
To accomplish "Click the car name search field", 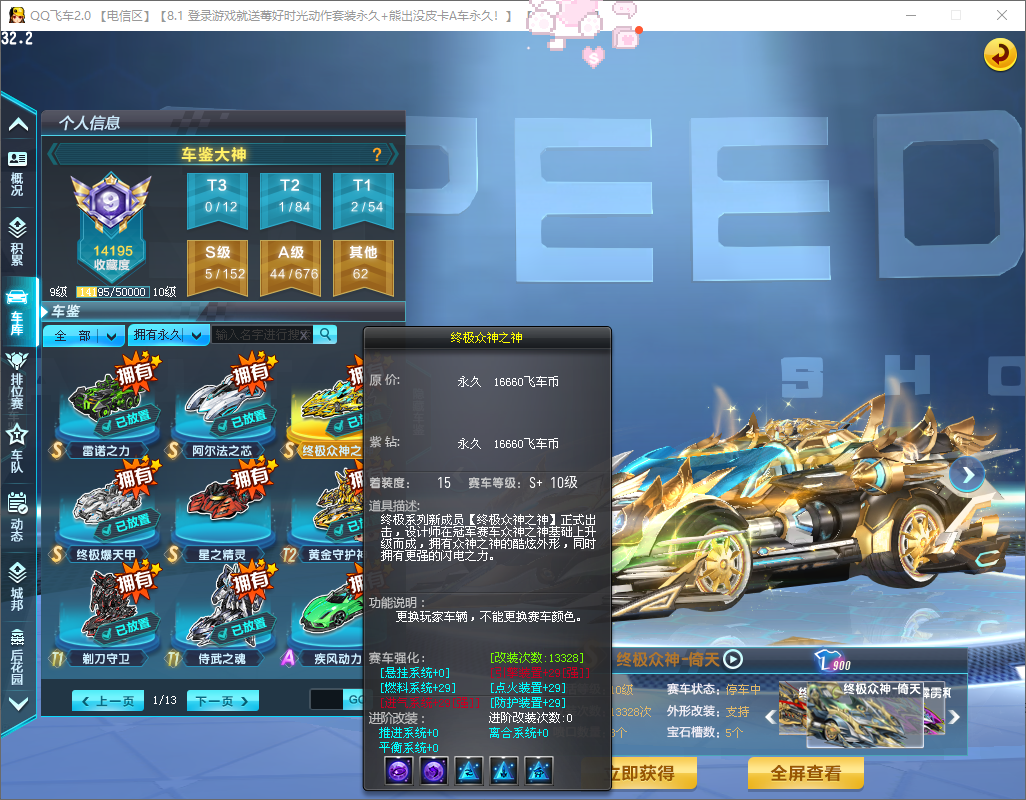I will [262, 335].
